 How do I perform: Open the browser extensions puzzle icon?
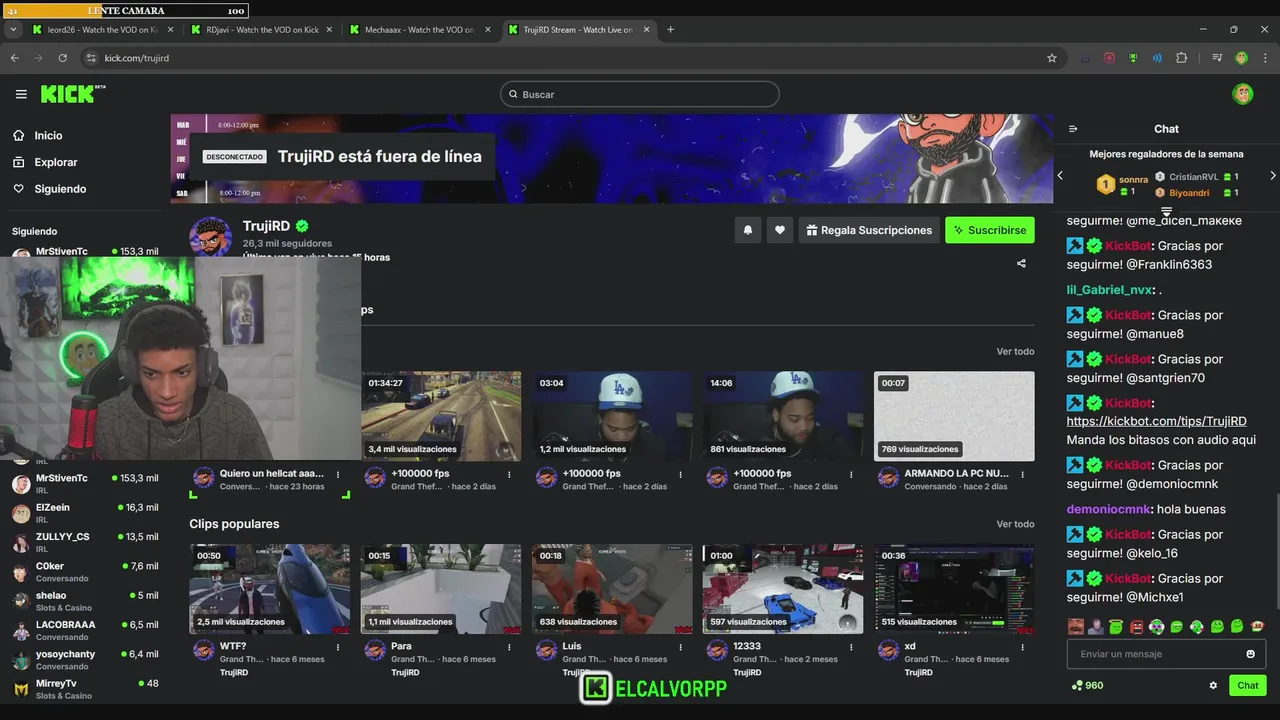pos(1181,58)
